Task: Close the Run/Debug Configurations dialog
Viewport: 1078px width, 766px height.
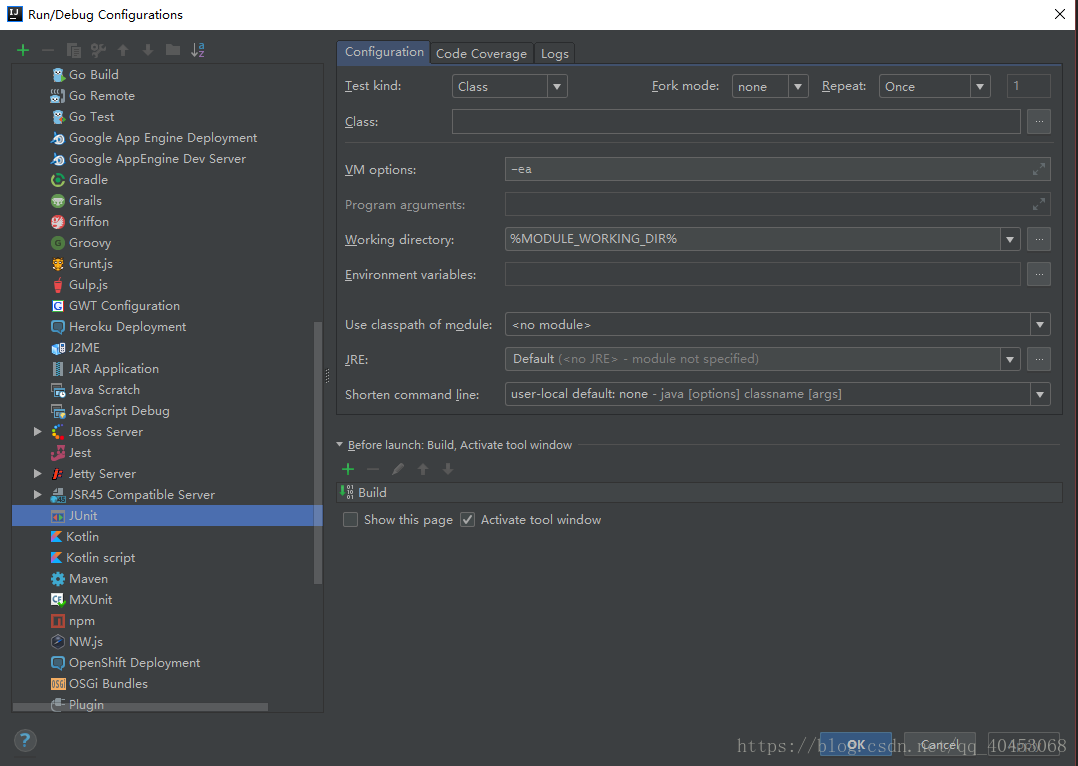Action: click(x=1059, y=14)
